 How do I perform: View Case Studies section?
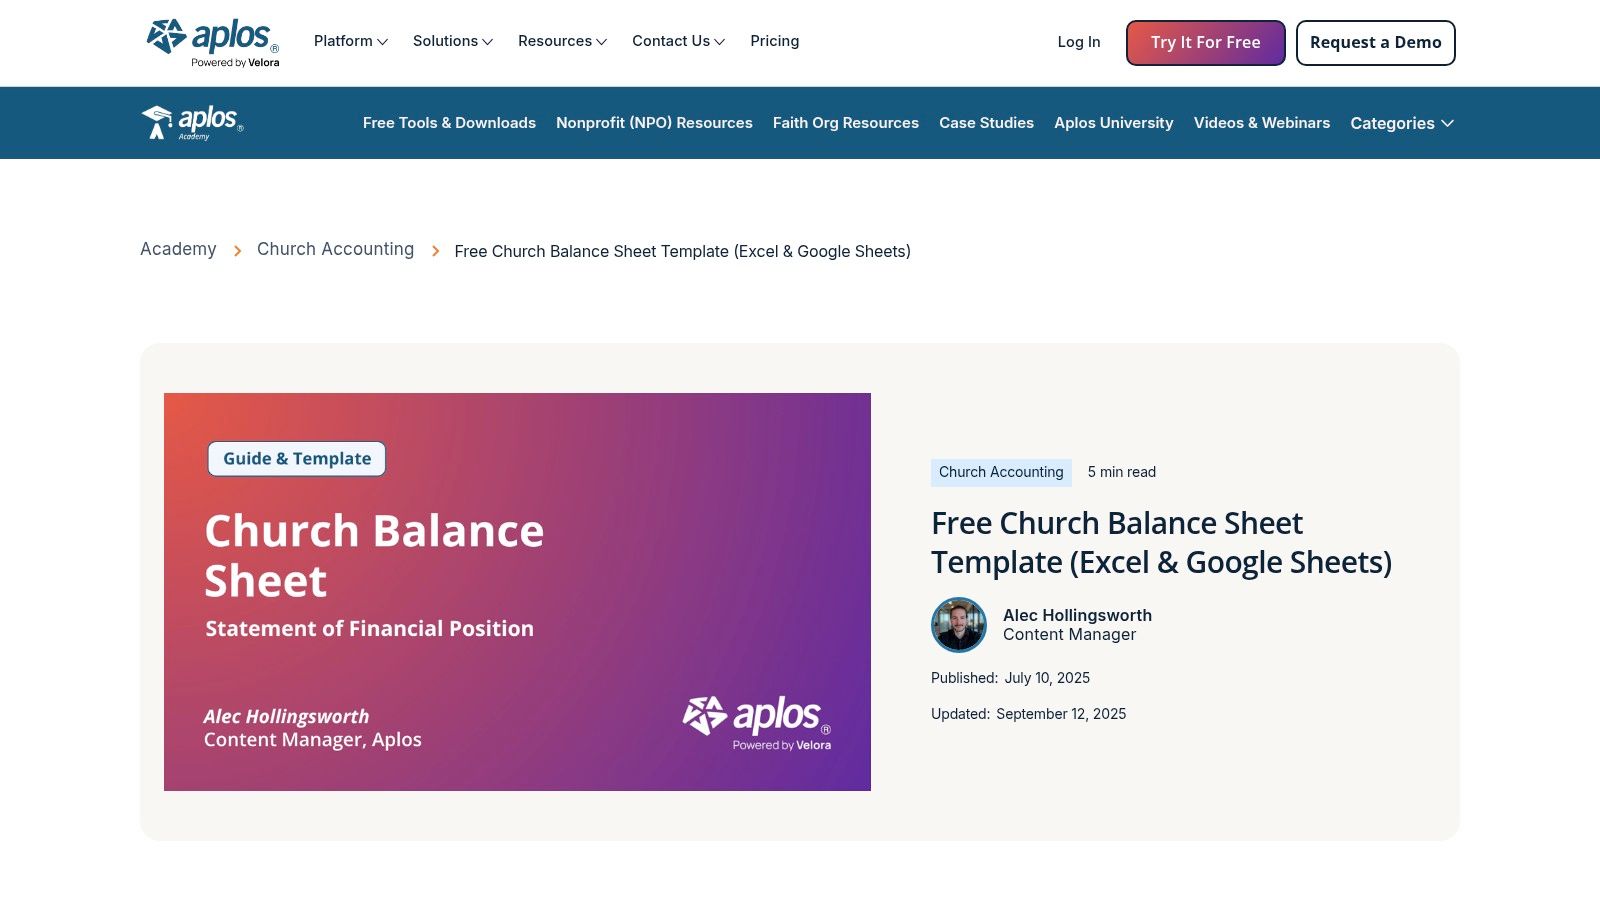coord(986,123)
